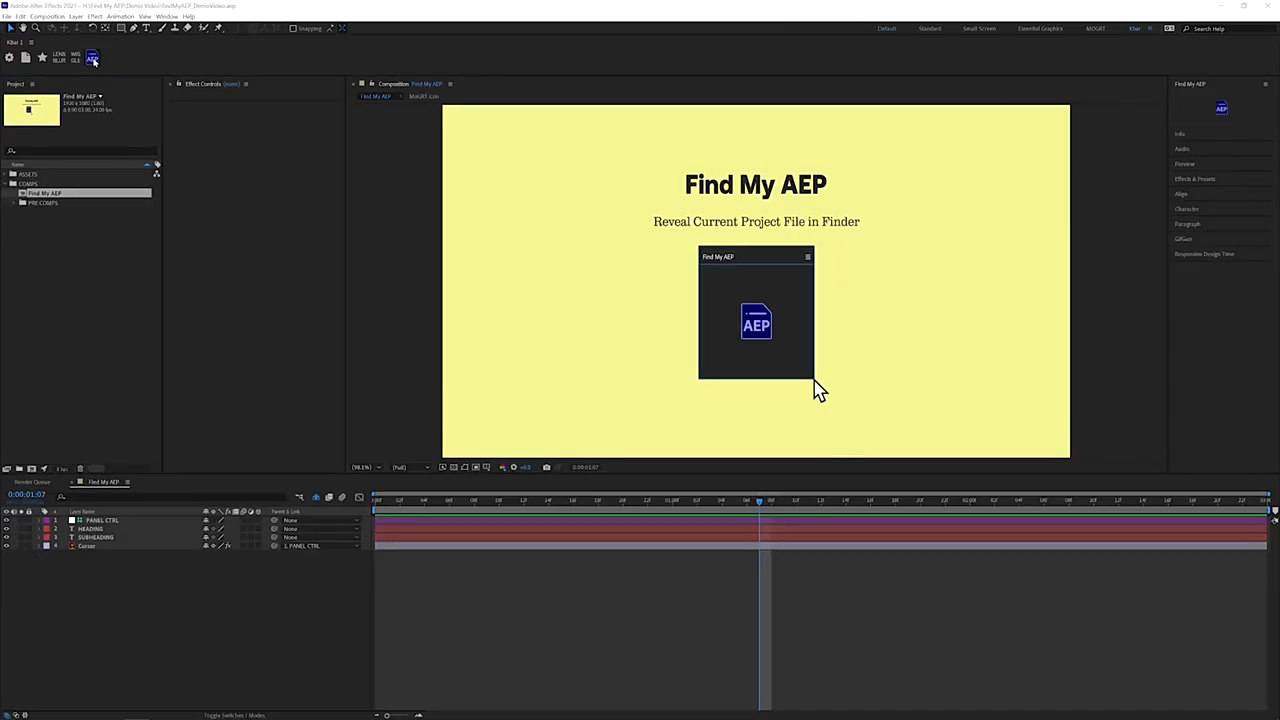Click the KBar Lens Blur button
The image size is (1280, 720).
(x=59, y=58)
